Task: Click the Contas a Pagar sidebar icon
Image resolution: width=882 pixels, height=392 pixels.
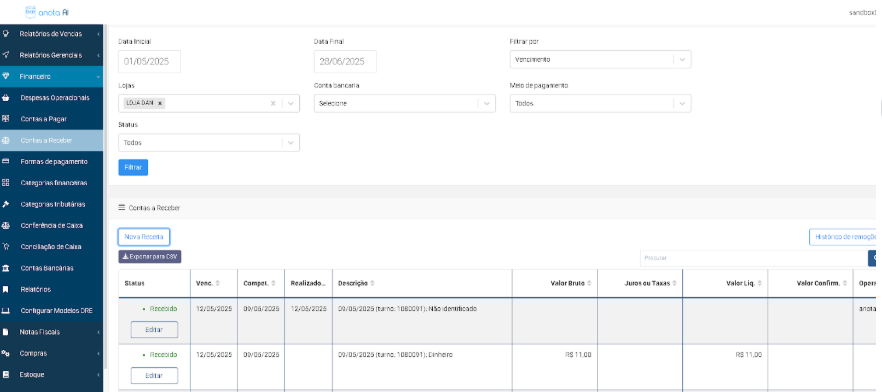Action: tap(6, 119)
